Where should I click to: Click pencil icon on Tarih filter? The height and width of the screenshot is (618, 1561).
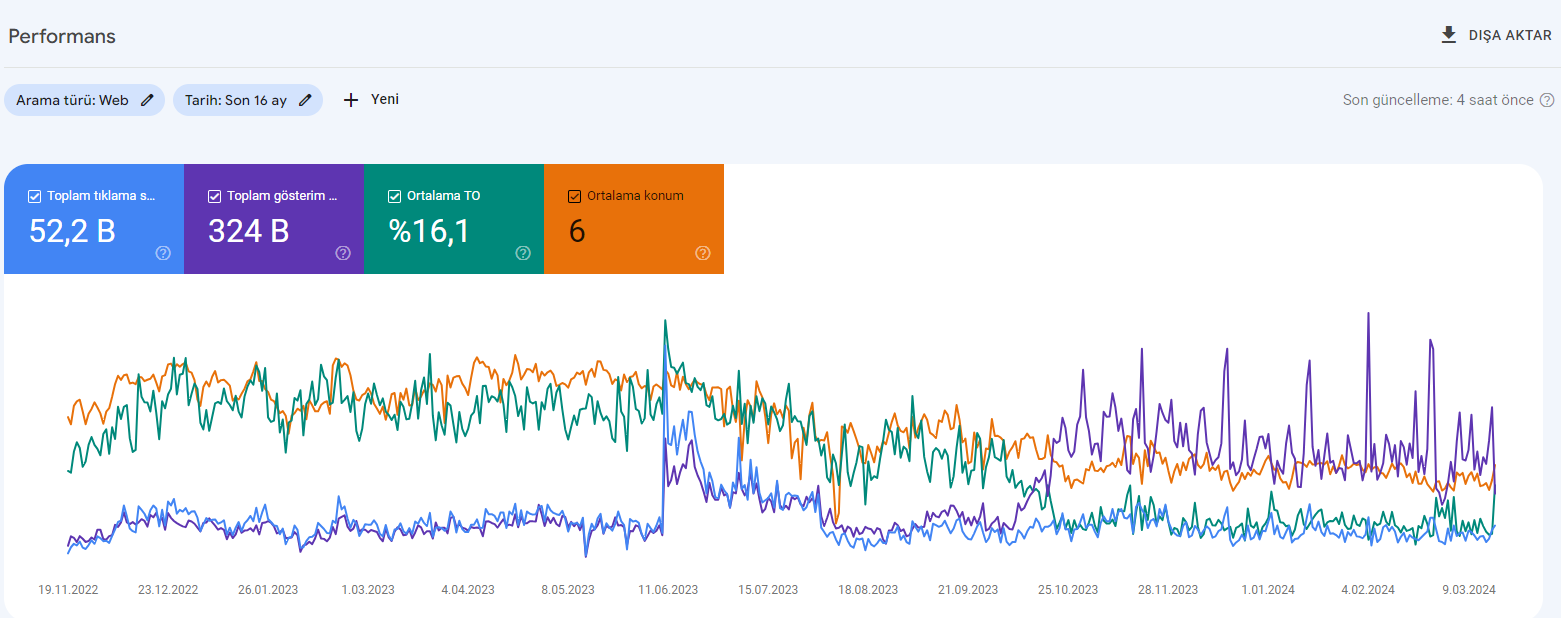(x=305, y=100)
